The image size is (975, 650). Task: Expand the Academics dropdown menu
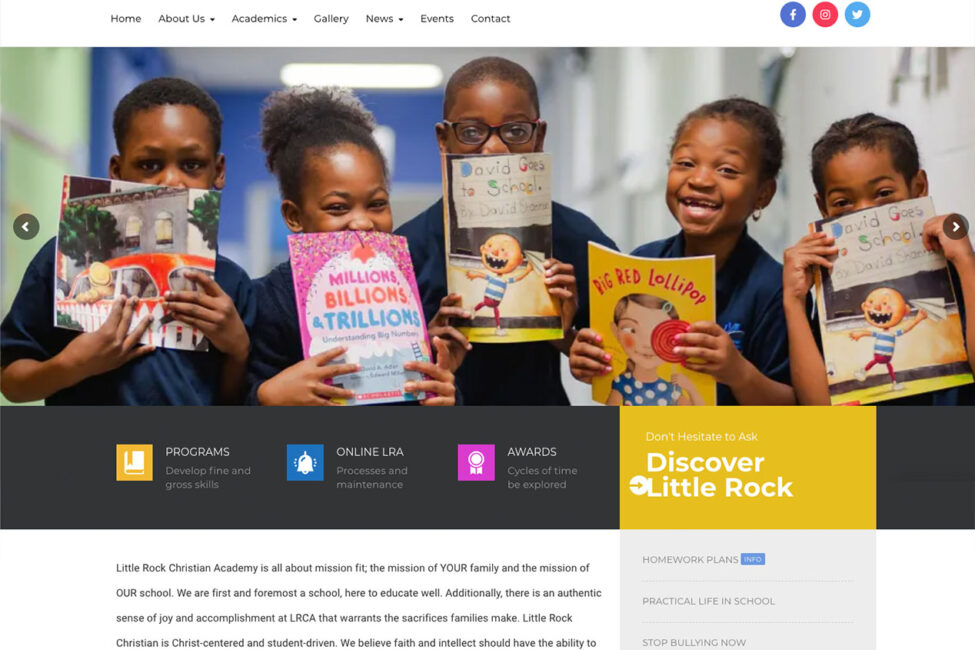point(264,19)
